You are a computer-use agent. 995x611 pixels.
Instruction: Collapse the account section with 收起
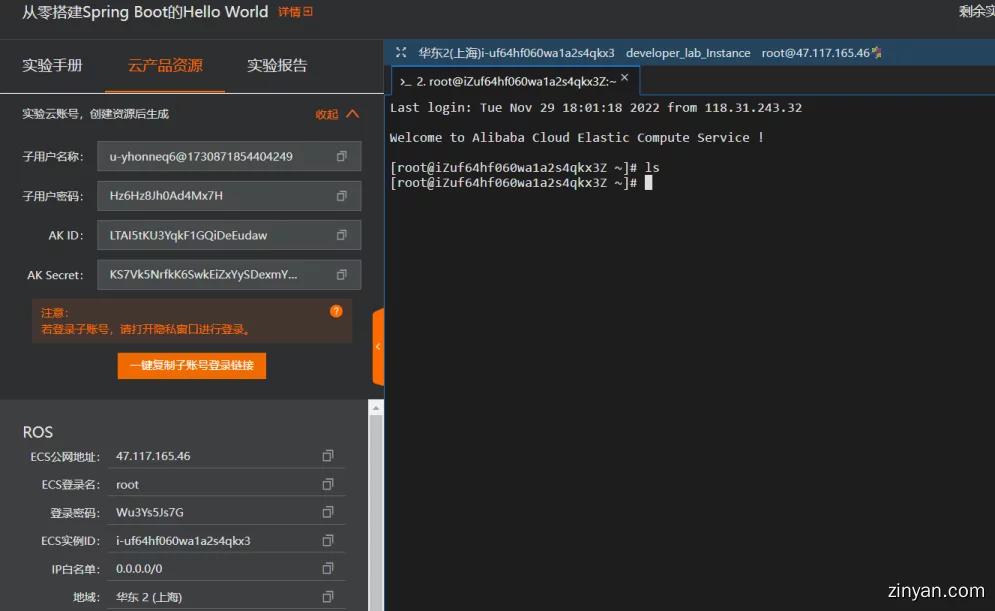click(x=337, y=114)
